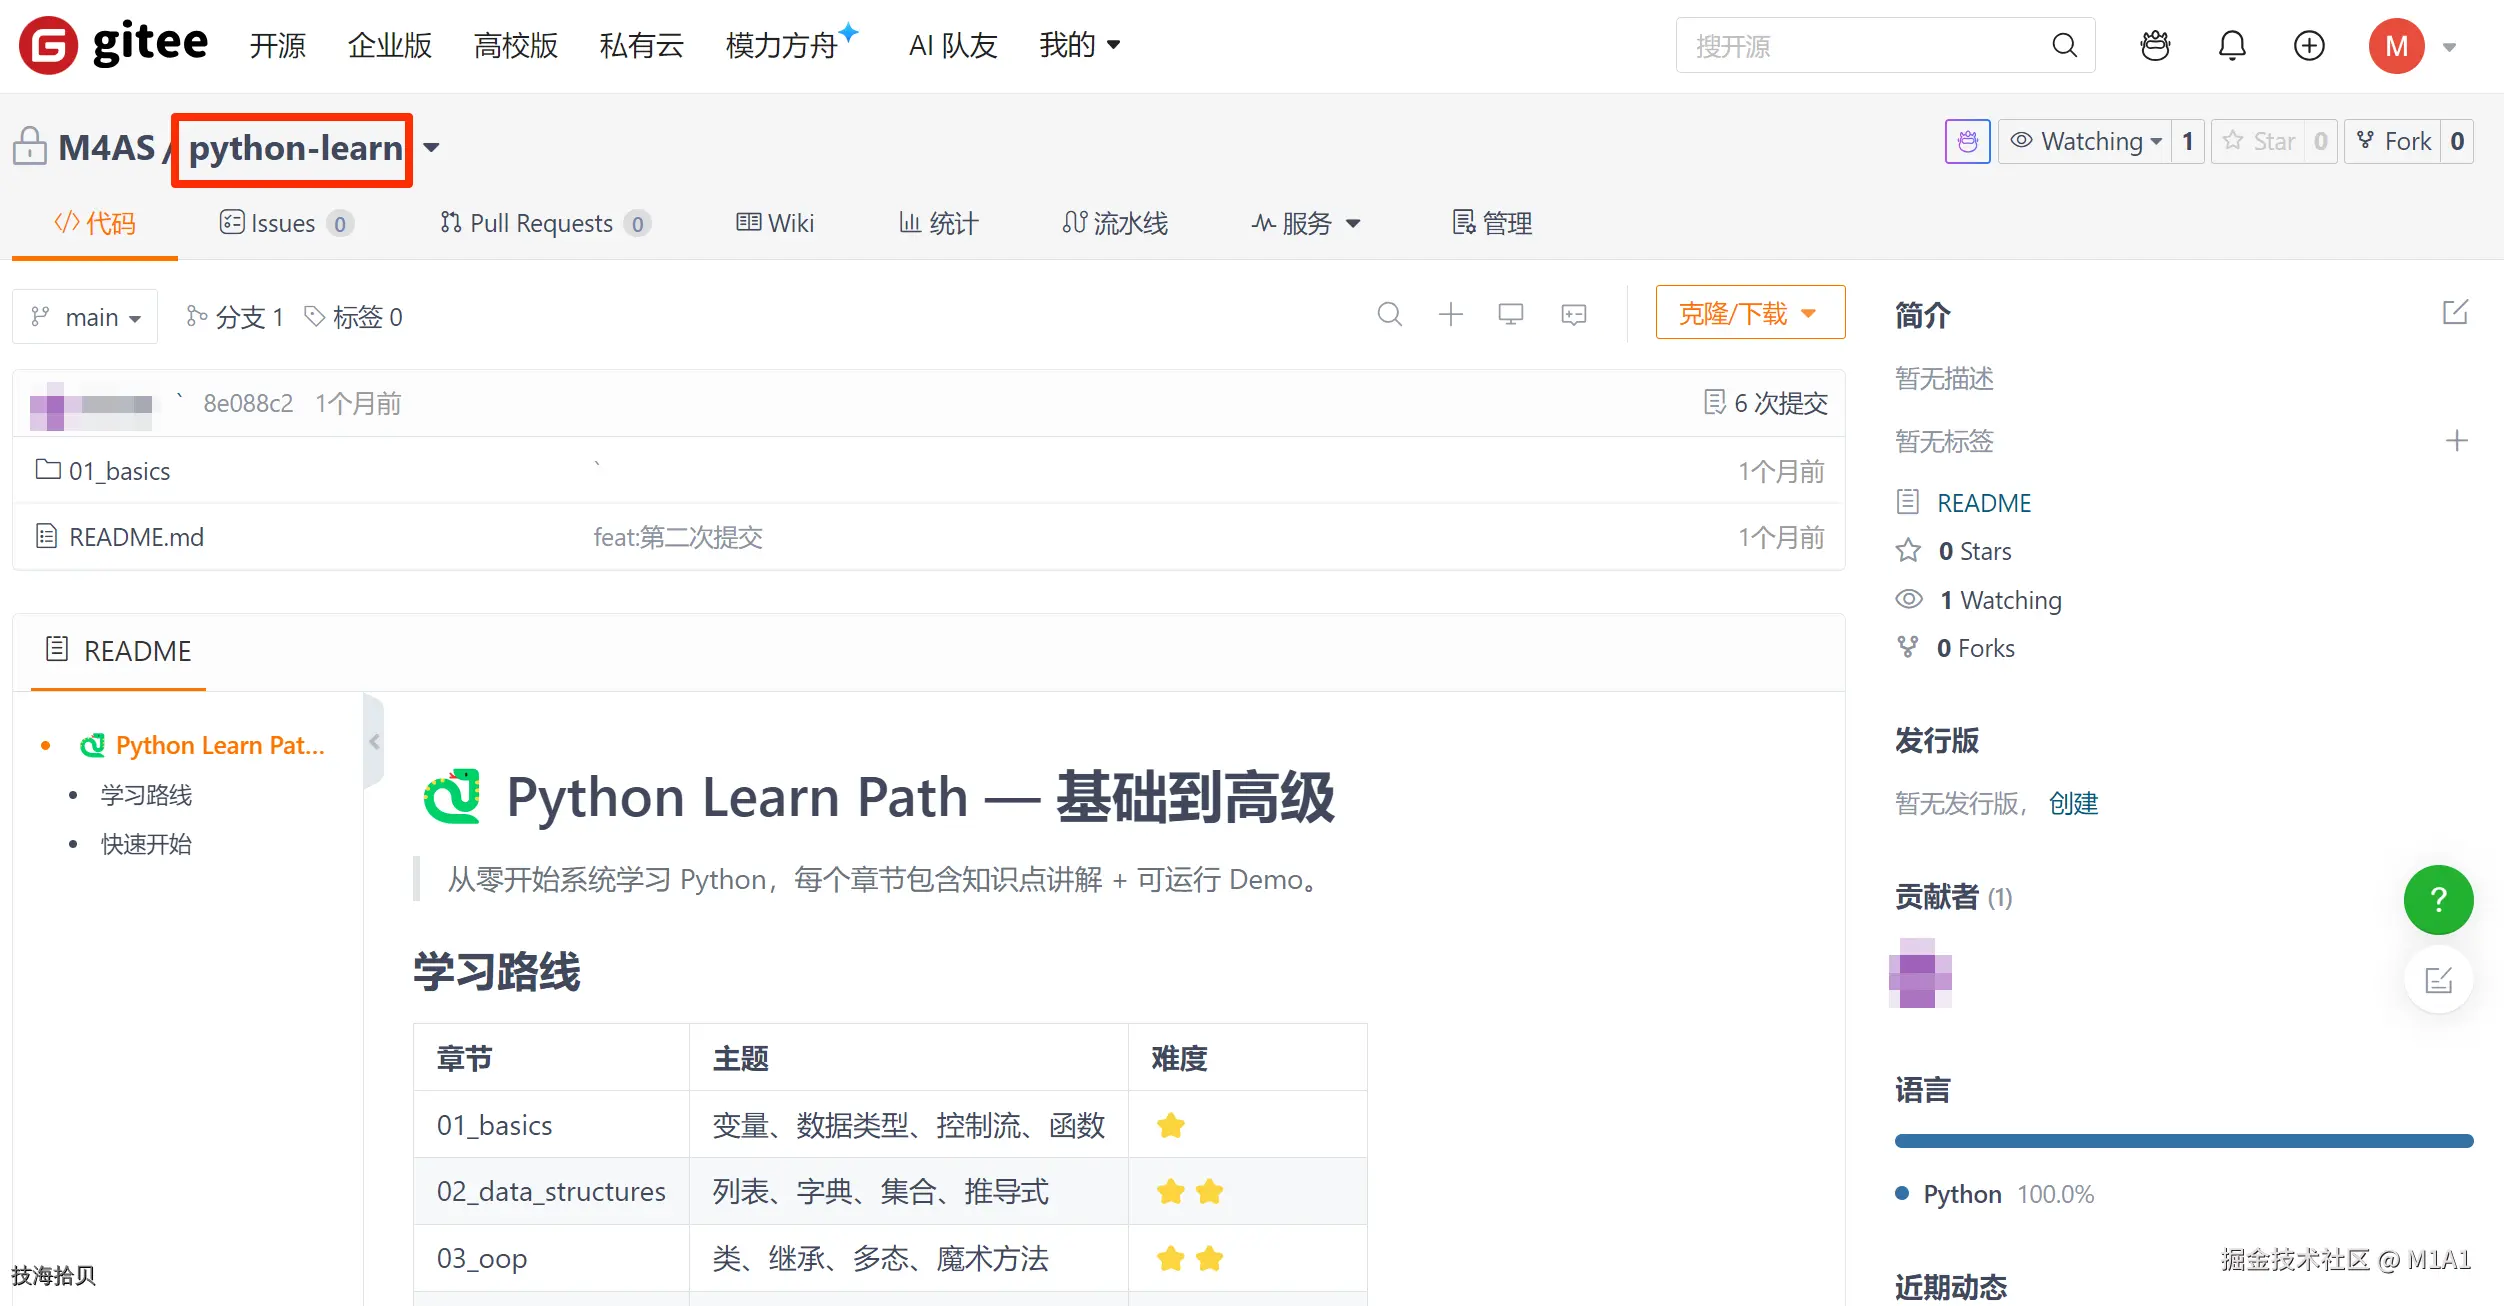
Task: Collapse the README outline sidebar handle
Action: [x=374, y=742]
